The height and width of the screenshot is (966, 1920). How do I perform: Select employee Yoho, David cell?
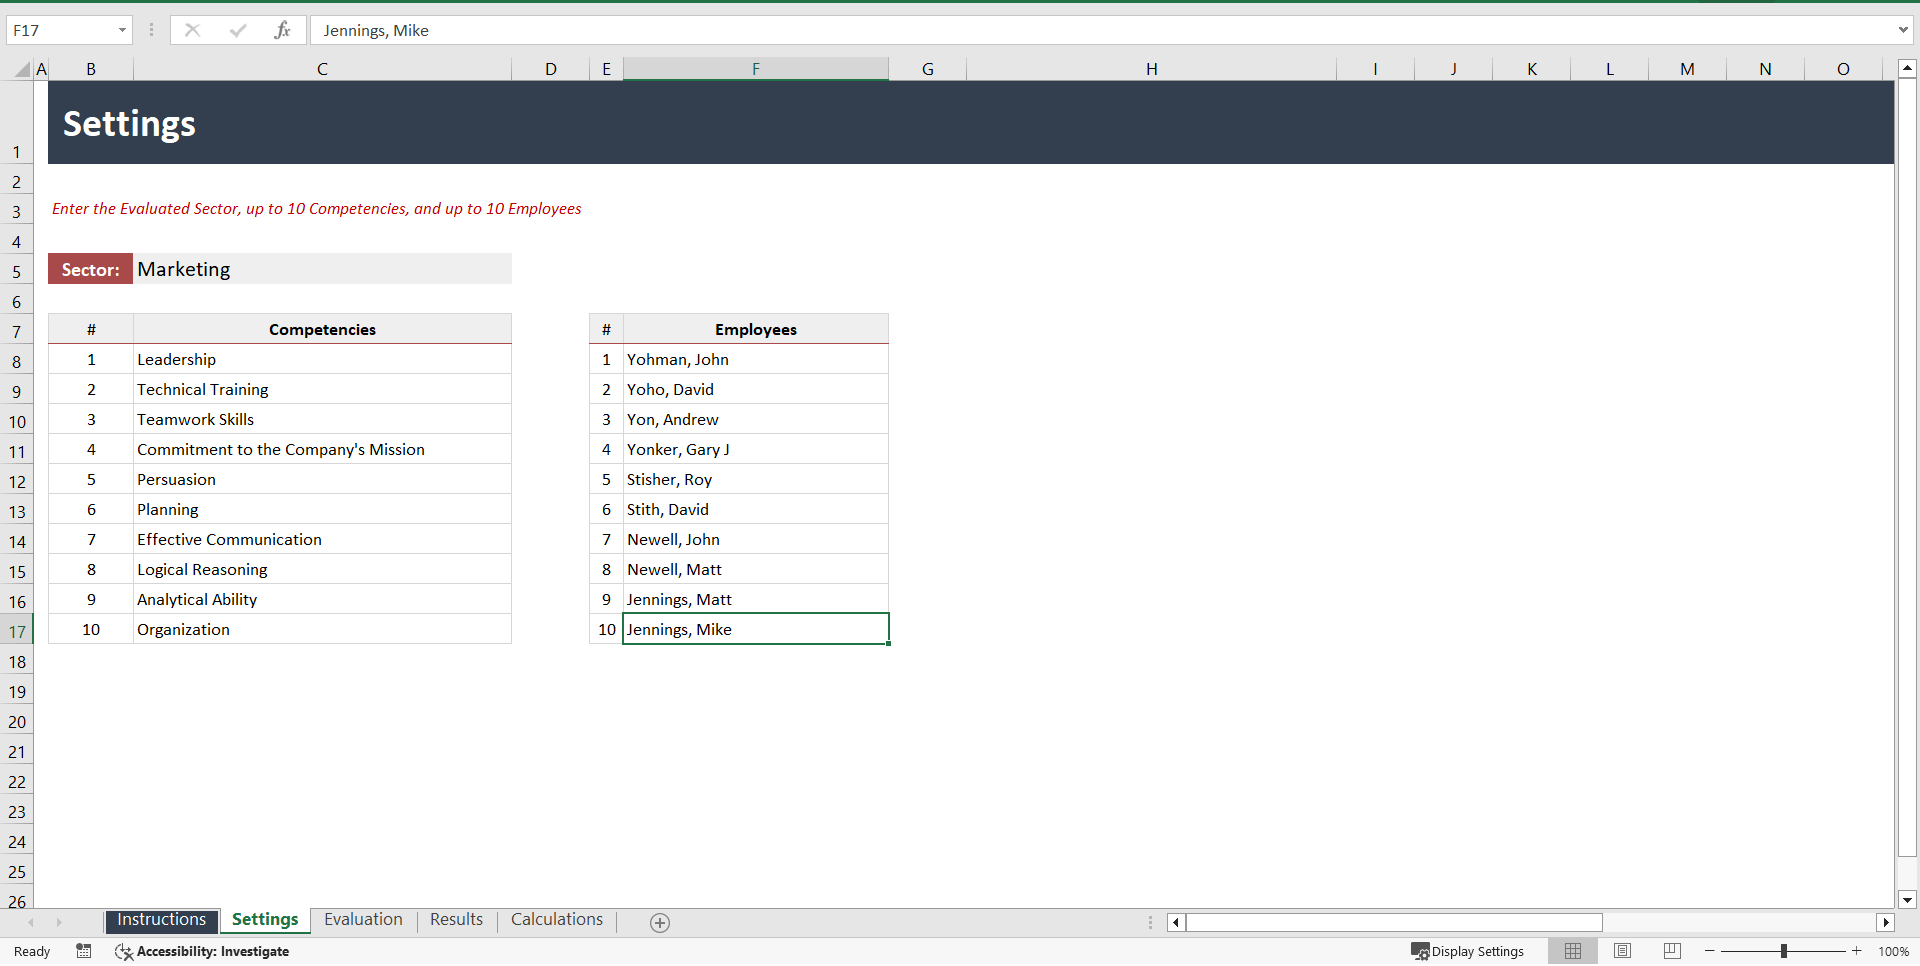(755, 389)
